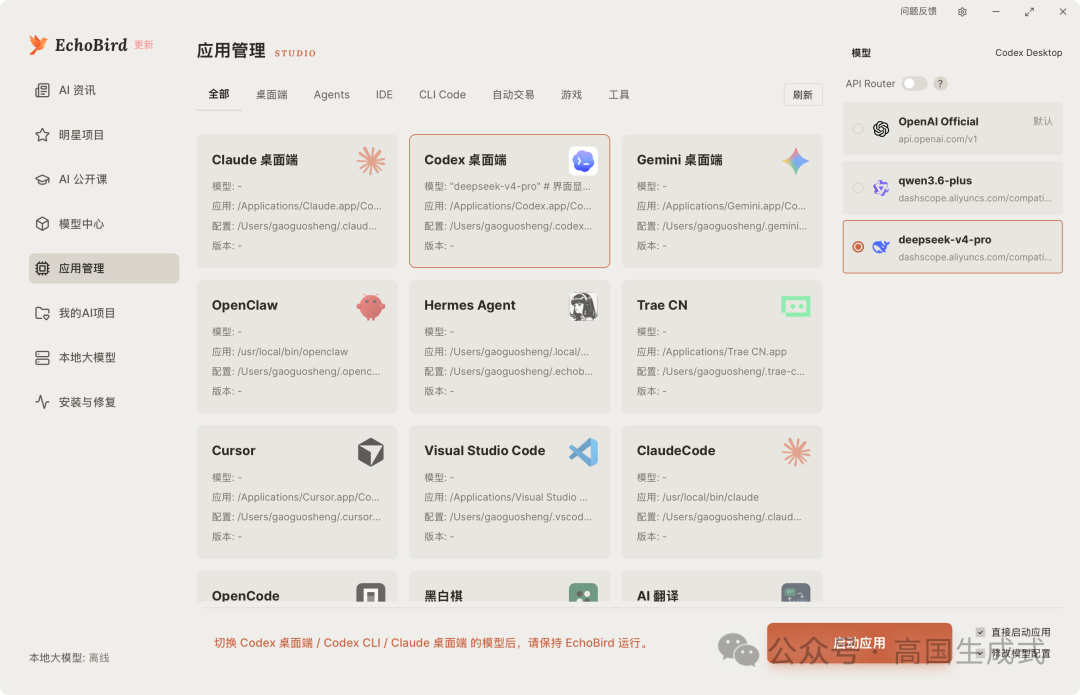
Task: Select the Visual Studio Code card title
Action: 485,450
